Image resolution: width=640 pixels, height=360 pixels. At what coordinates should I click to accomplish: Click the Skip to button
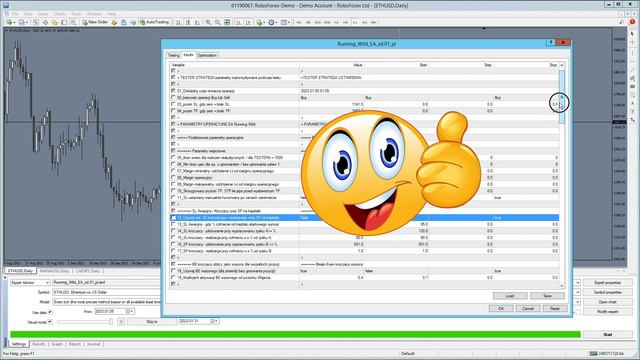click(x=152, y=322)
